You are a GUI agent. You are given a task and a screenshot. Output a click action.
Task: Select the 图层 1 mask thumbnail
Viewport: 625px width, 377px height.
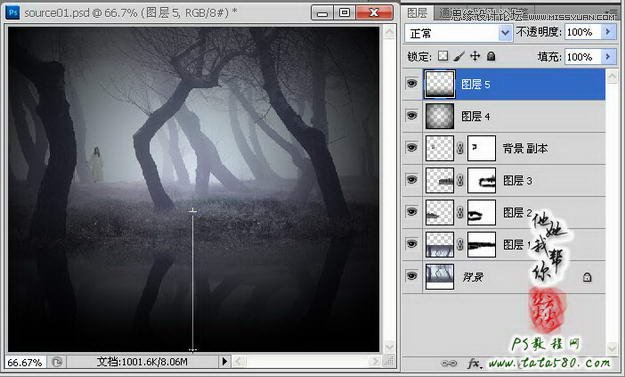coord(482,244)
